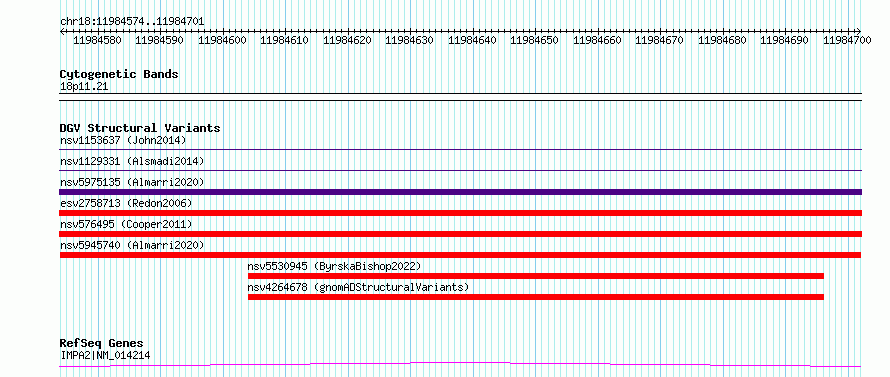
Task: Click the red nsv576495 variant bar
Action: [460, 234]
